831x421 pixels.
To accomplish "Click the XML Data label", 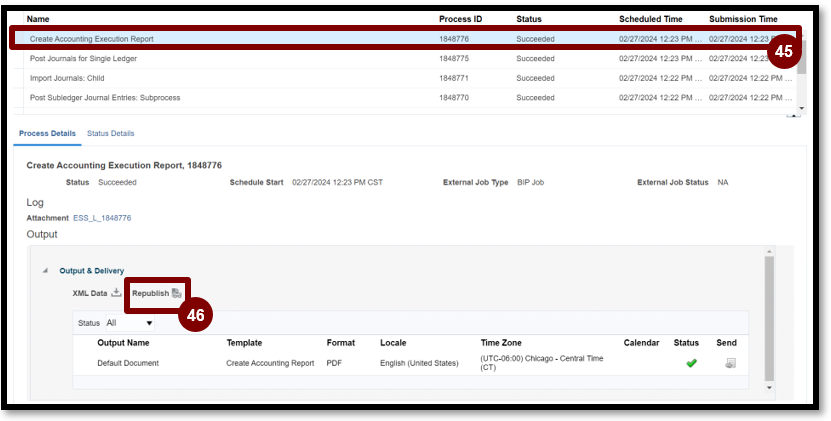I will click(90, 293).
